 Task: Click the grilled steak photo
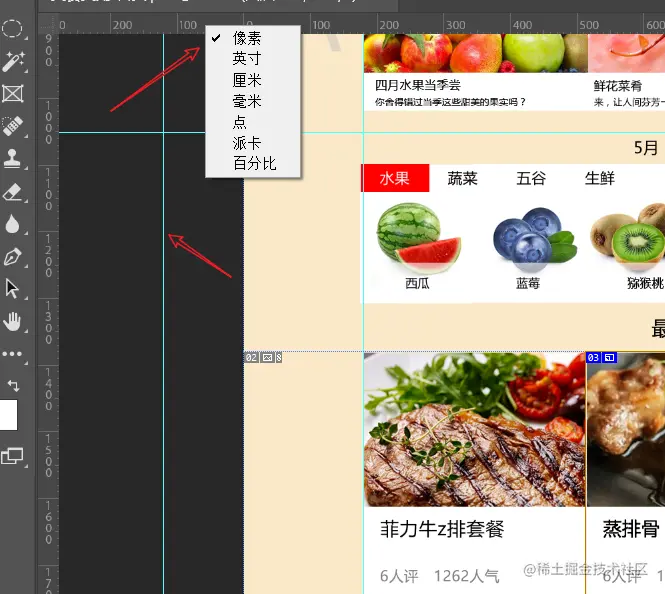[475, 429]
